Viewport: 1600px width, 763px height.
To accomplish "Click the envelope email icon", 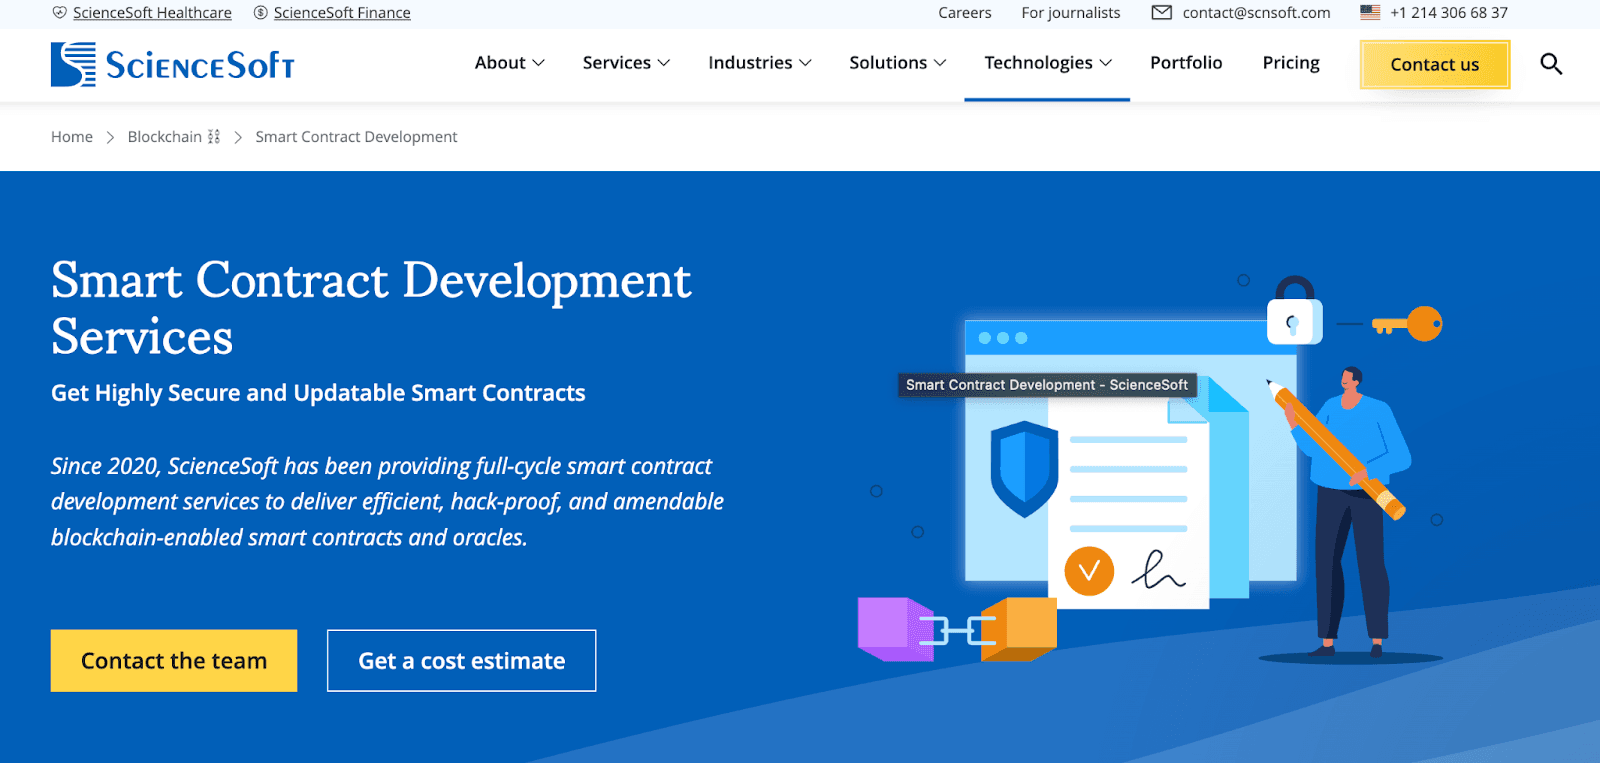I will (x=1161, y=13).
